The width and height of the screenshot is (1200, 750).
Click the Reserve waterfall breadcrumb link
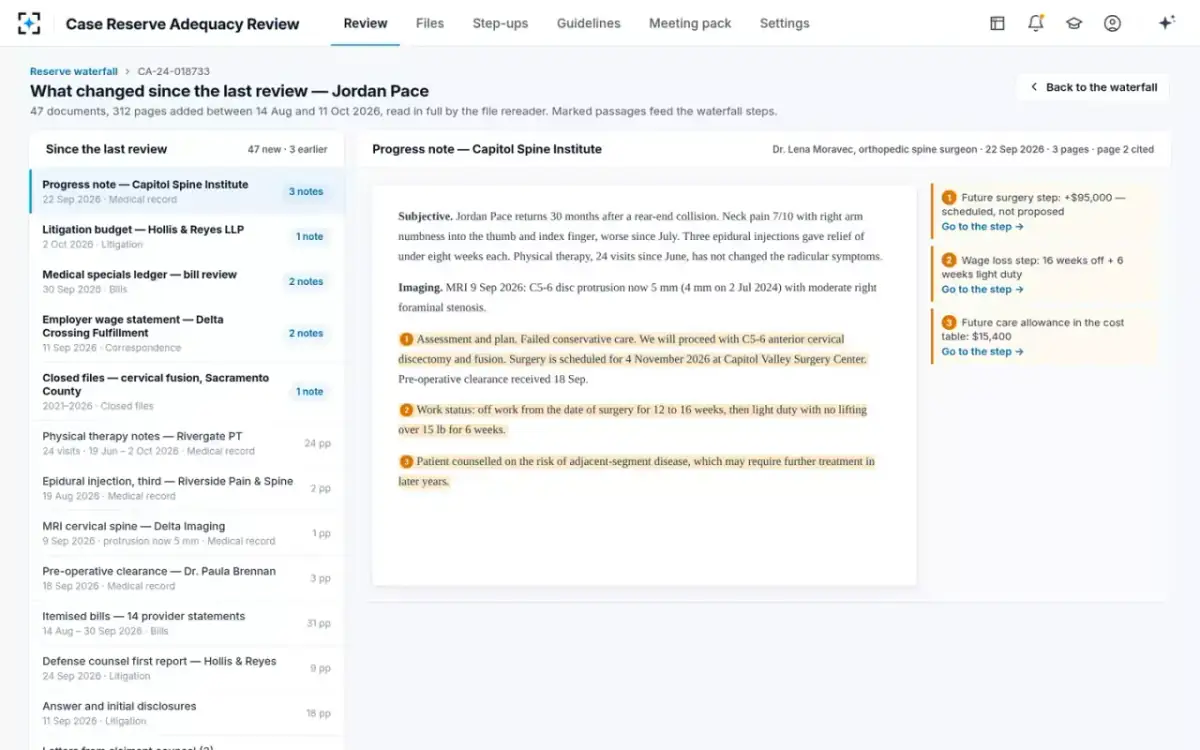pyautogui.click(x=74, y=72)
